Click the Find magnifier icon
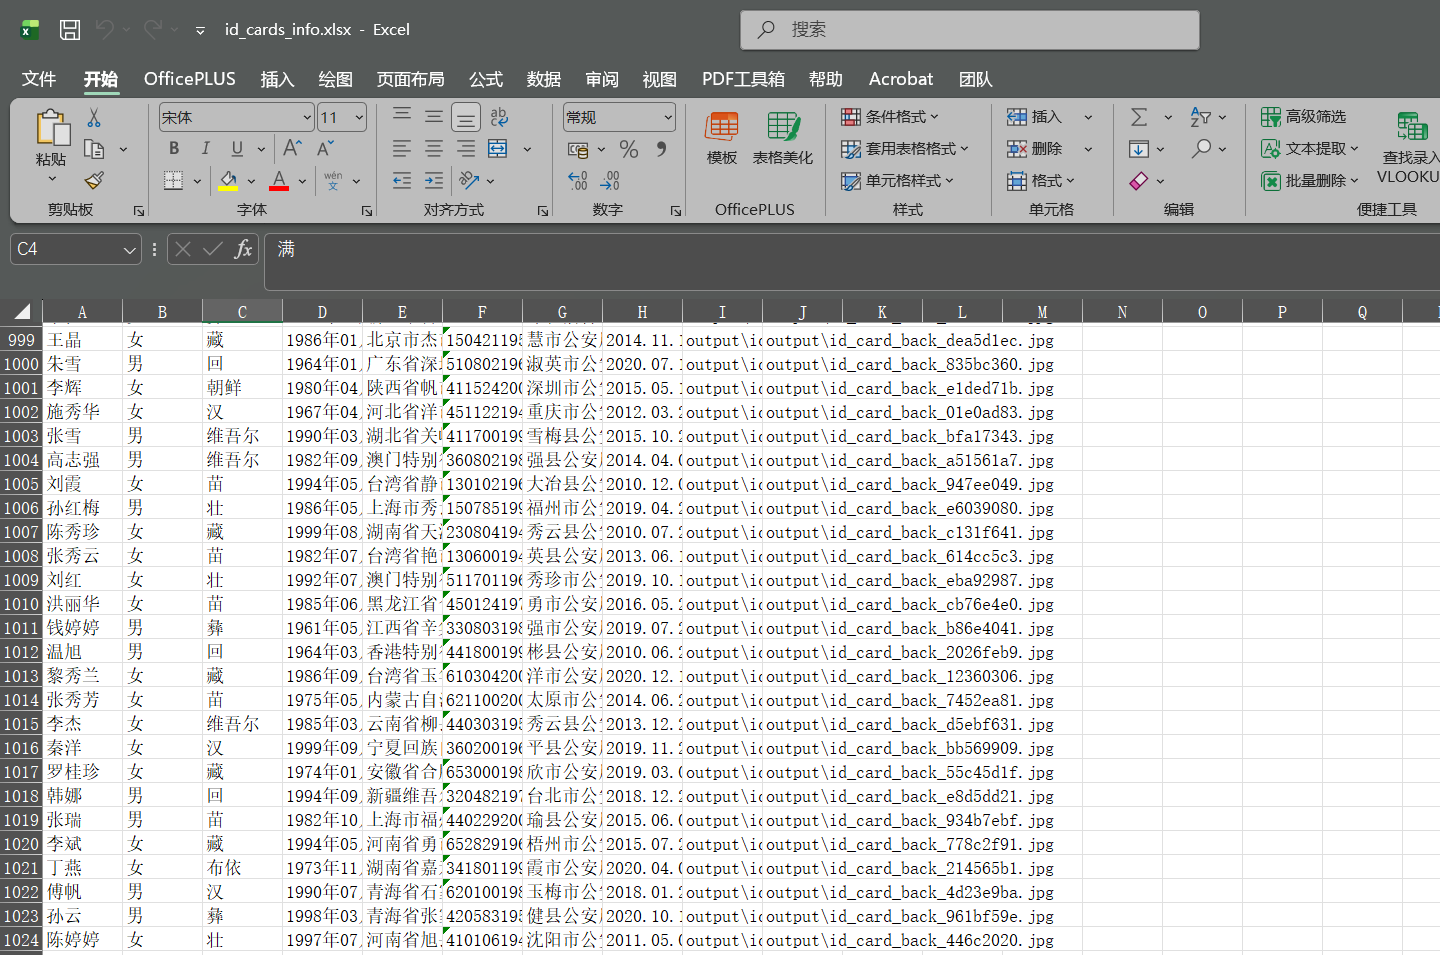 tap(1201, 149)
